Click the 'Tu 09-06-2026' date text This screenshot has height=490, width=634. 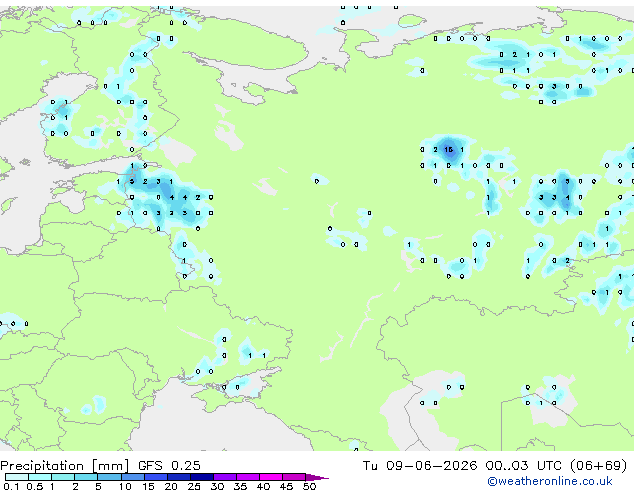coord(420,466)
